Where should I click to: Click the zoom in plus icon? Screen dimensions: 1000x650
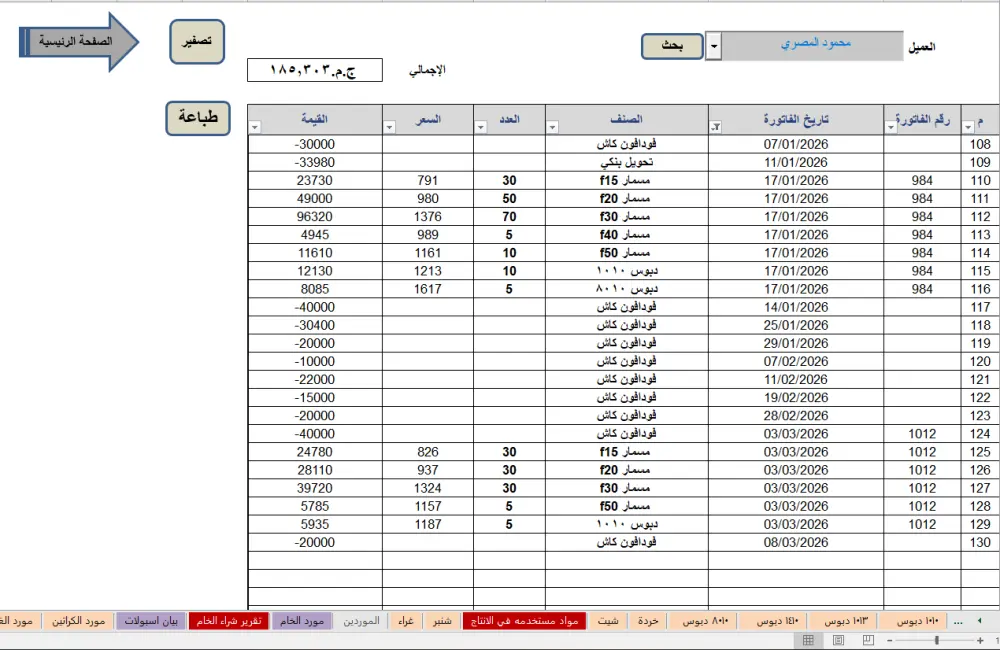(980, 641)
